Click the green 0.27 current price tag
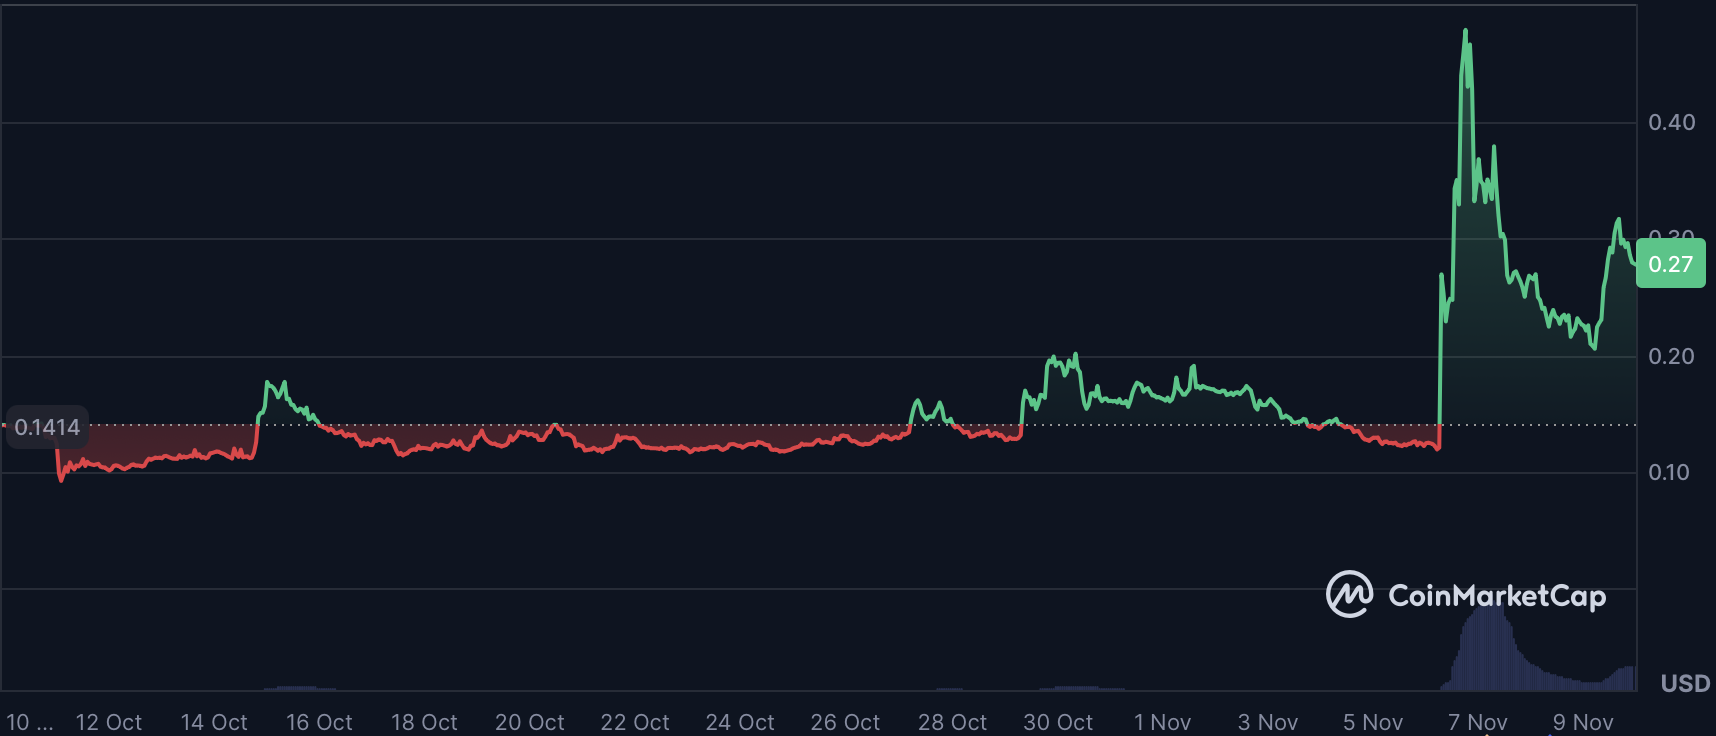Screen dimensions: 1716x736 [1670, 265]
